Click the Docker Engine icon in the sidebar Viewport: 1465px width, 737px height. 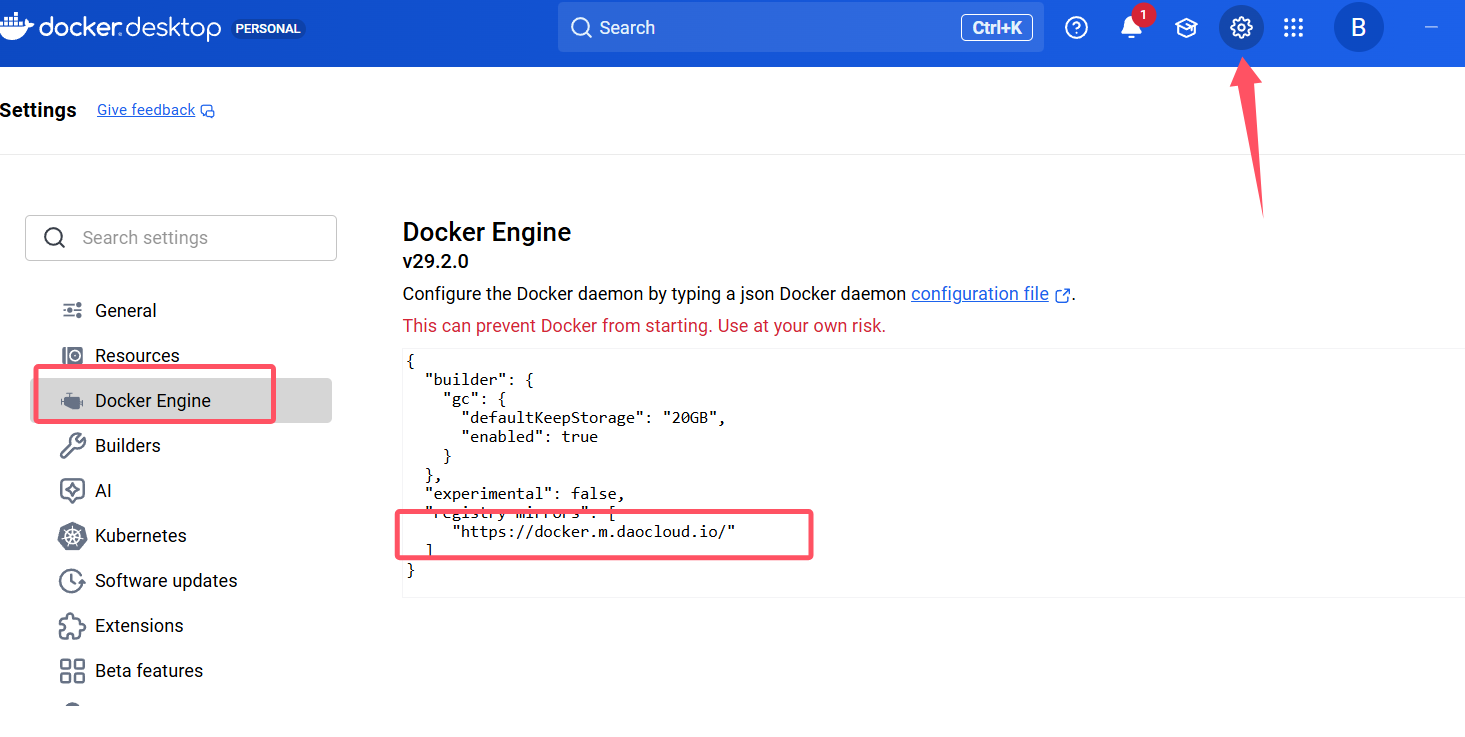coord(72,401)
